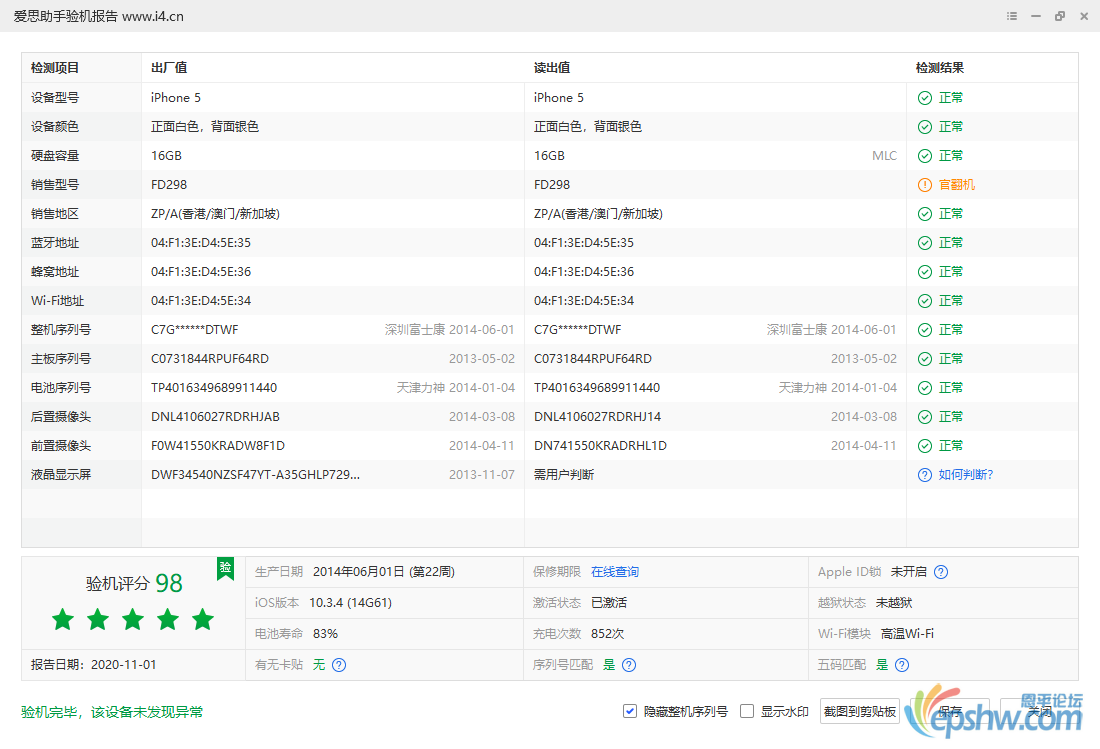Enable the 显示水印 checkbox
The height and width of the screenshot is (749, 1100).
click(747, 711)
